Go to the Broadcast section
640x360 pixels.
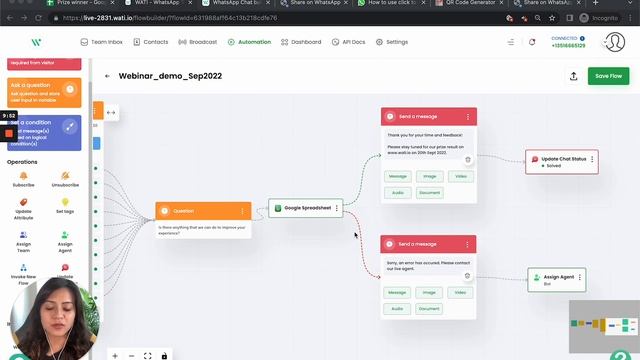click(x=198, y=42)
